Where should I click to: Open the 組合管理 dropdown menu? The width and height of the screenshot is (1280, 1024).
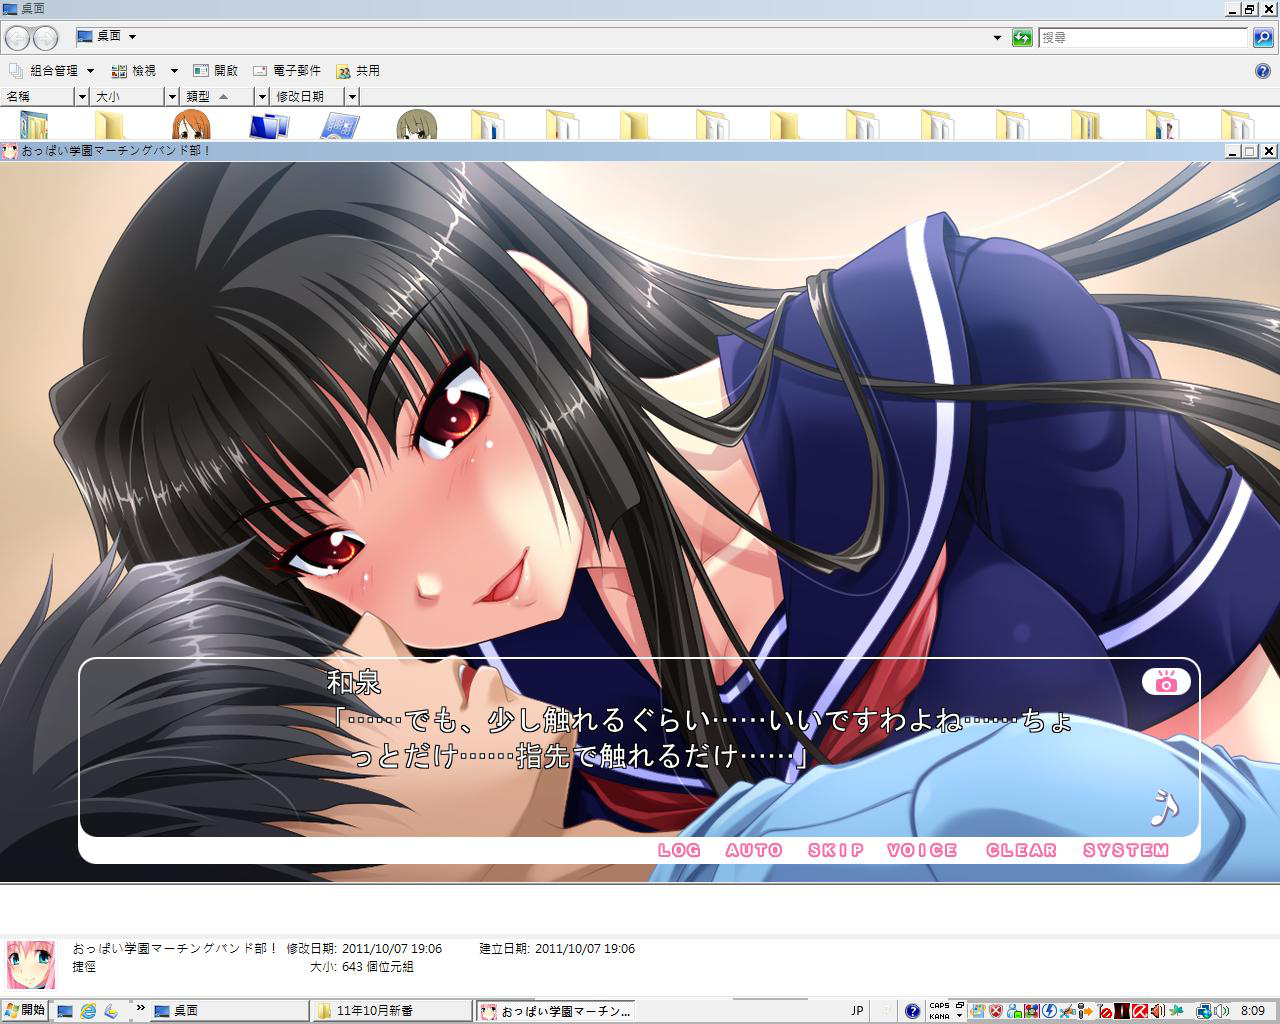tap(90, 71)
